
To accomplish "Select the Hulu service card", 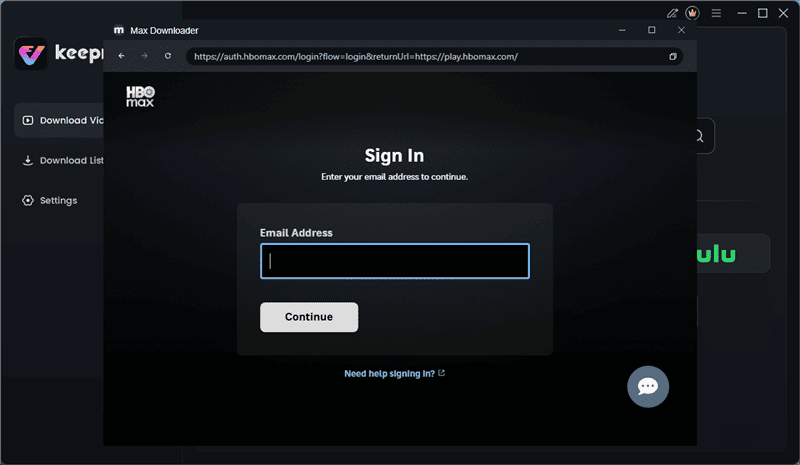I will click(x=734, y=254).
